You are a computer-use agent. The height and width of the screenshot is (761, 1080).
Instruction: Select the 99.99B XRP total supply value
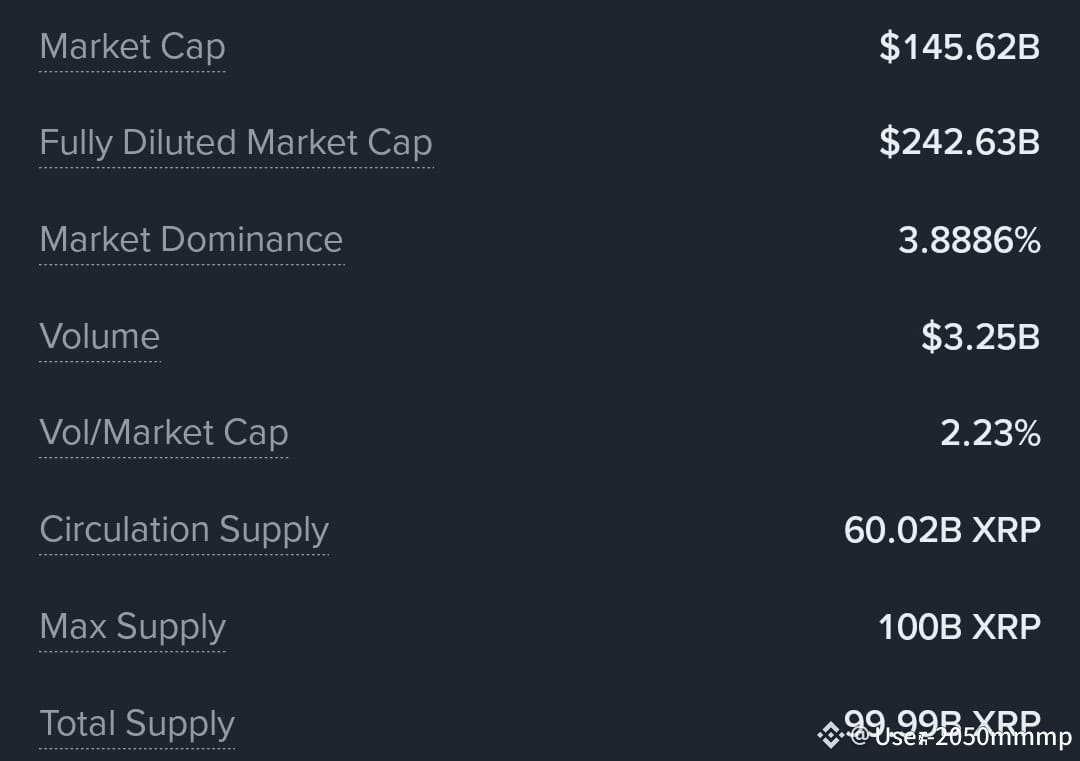pyautogui.click(x=942, y=722)
